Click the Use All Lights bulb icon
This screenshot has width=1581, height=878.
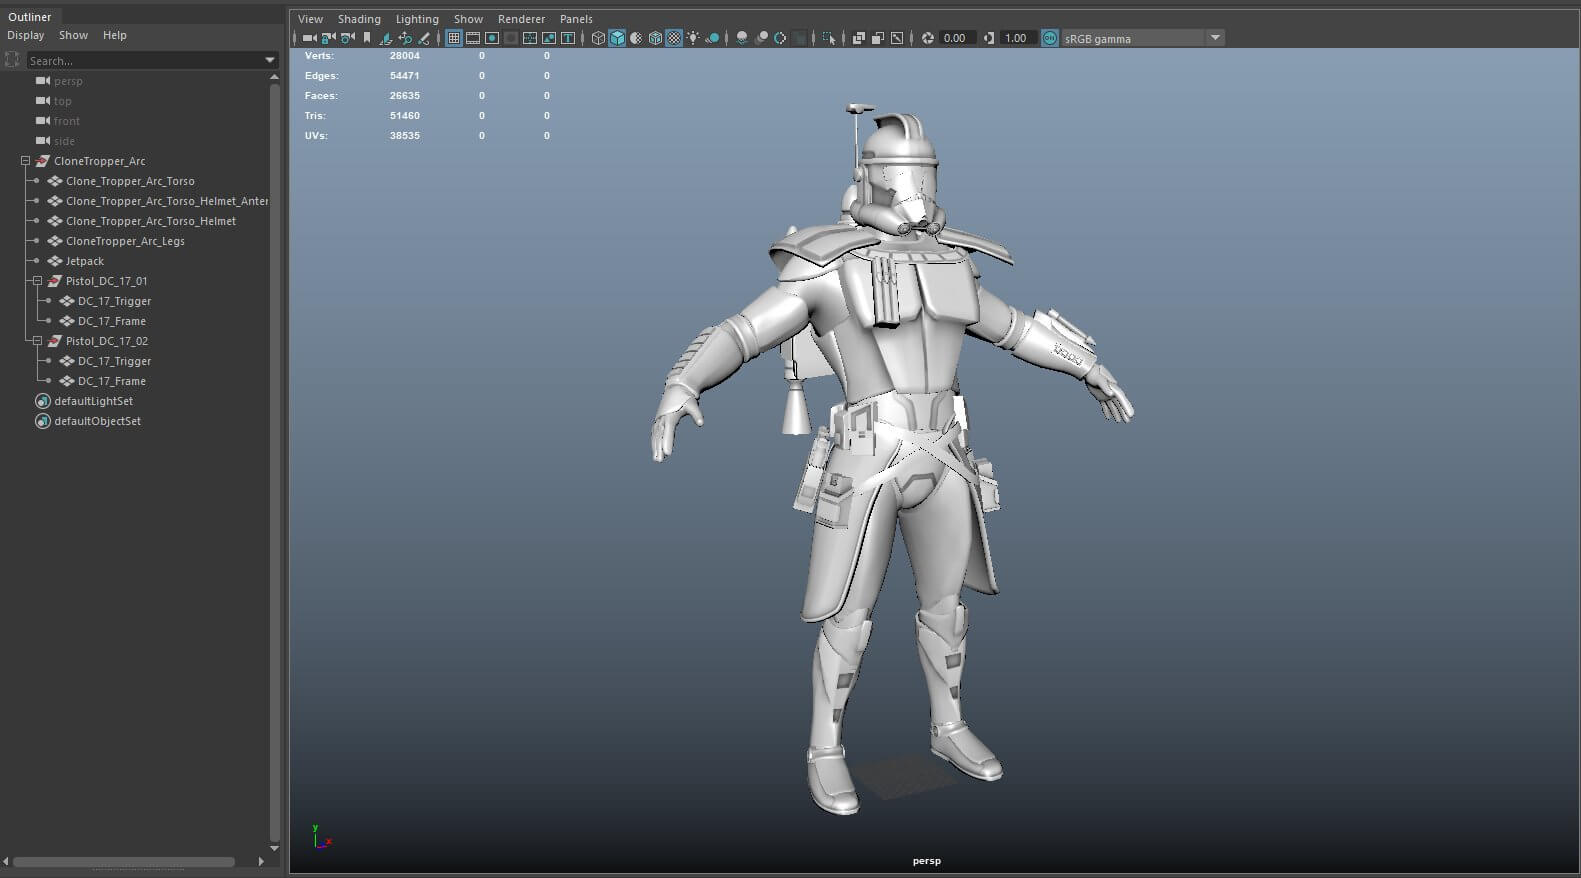point(693,38)
